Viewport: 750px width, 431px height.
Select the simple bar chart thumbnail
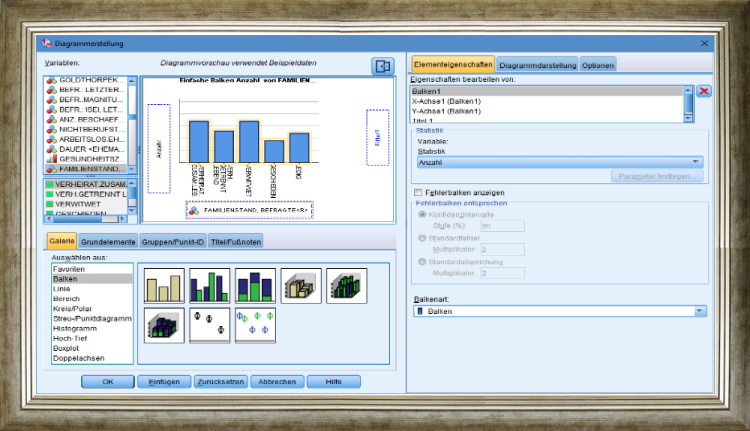point(164,286)
